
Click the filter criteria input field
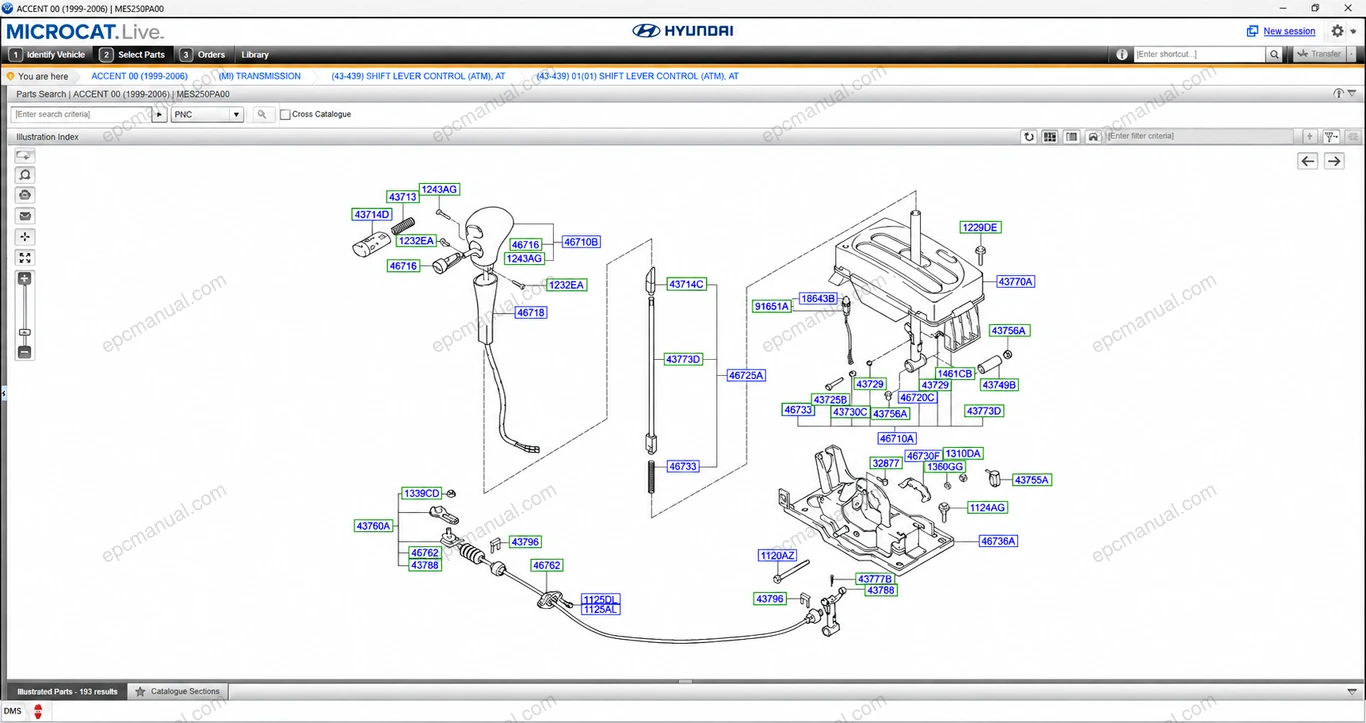1201,137
